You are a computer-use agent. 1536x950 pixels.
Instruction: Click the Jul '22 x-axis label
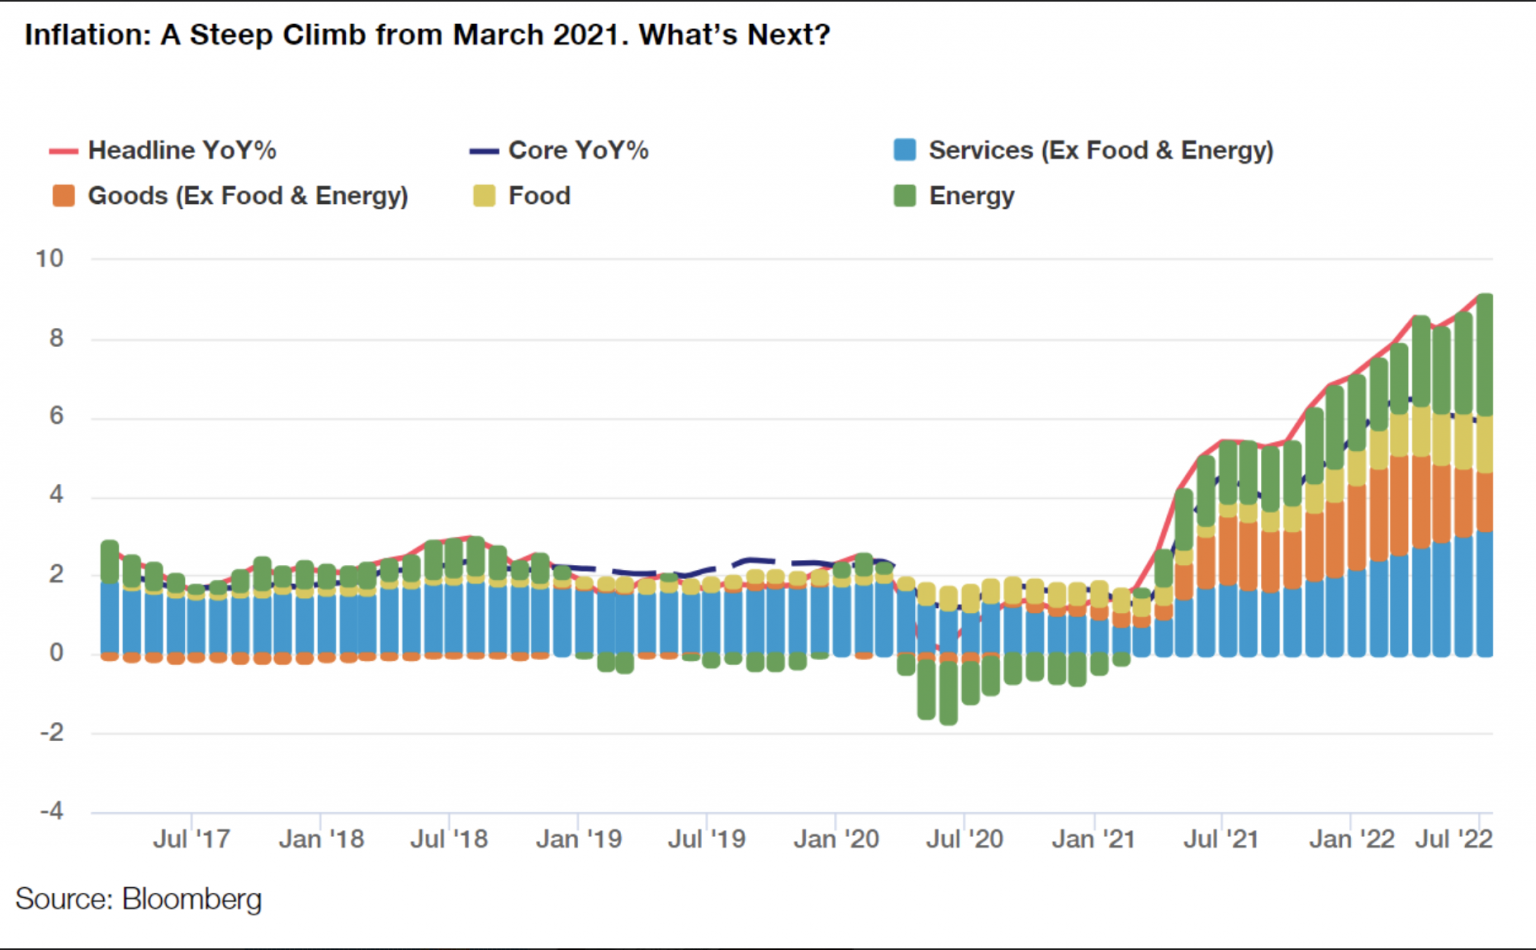coord(1453,839)
